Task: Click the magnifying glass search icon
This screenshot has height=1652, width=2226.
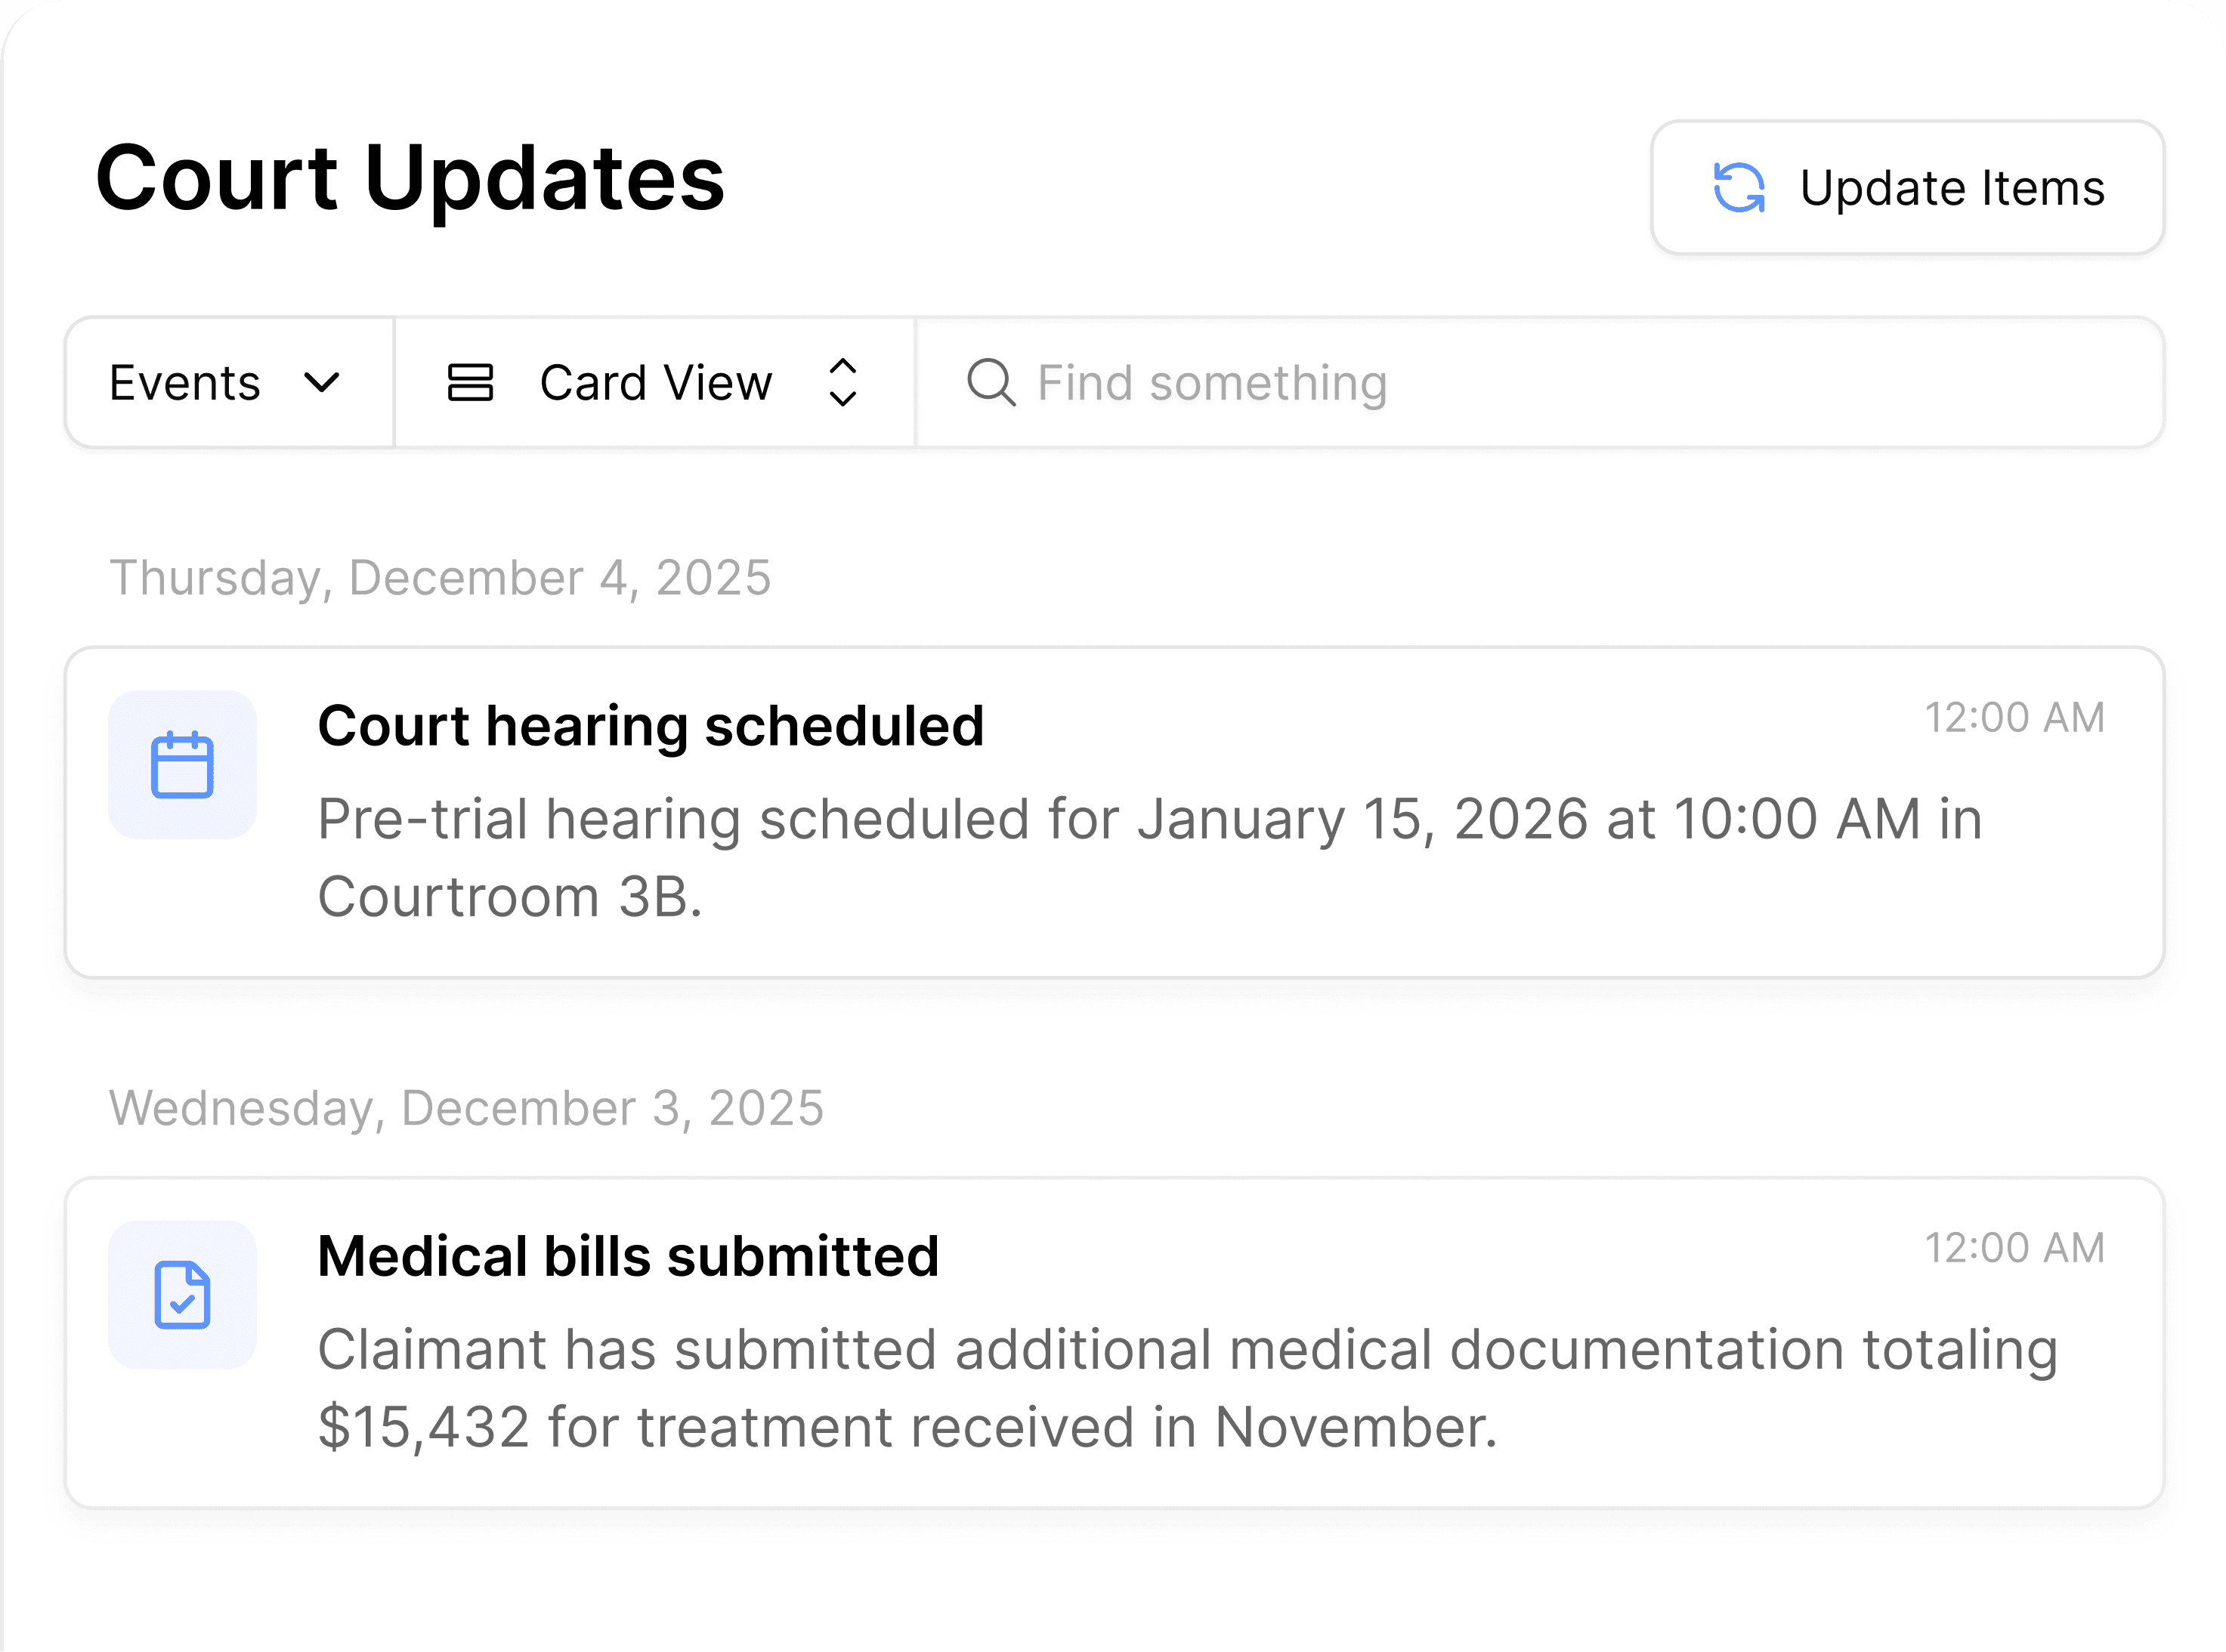Action: point(990,383)
